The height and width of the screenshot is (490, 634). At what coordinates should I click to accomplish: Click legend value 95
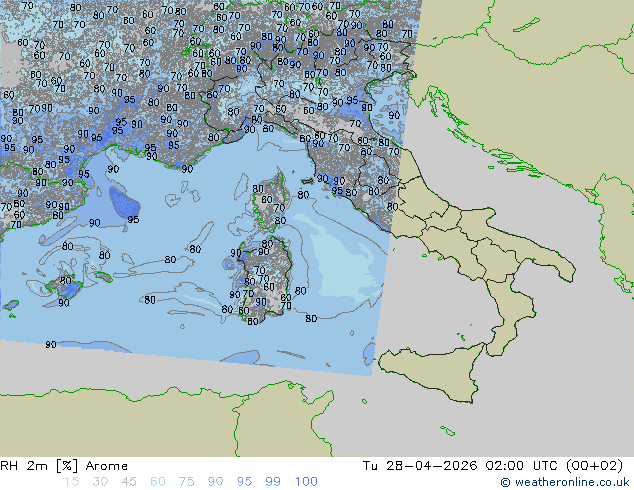pos(244,482)
